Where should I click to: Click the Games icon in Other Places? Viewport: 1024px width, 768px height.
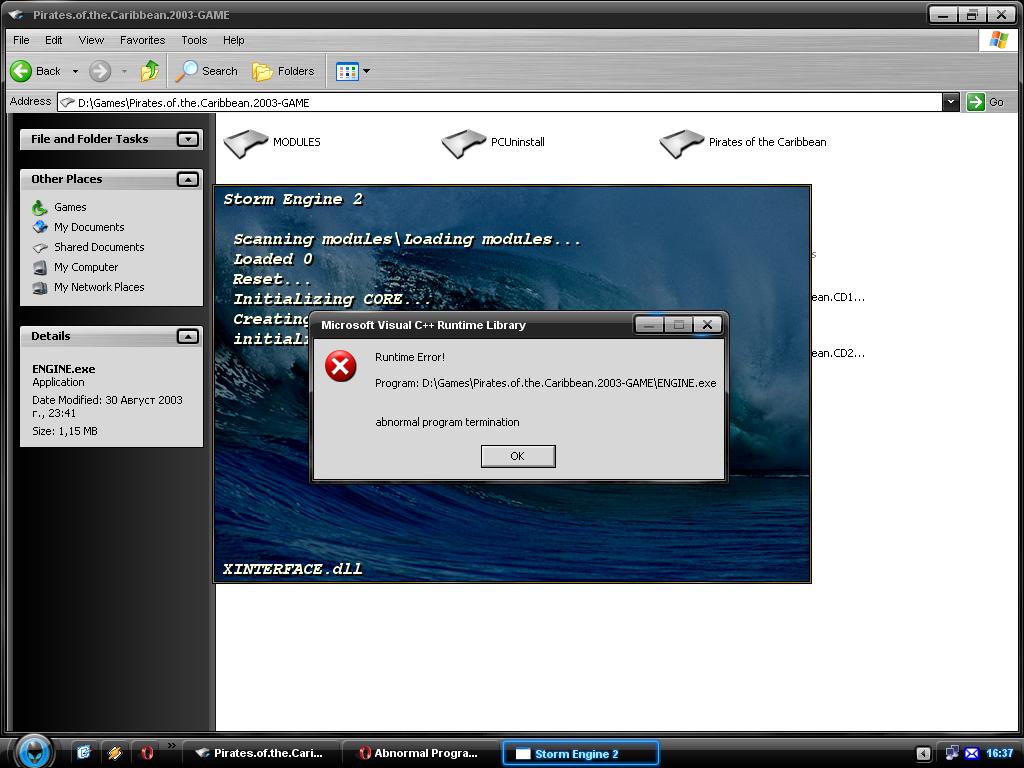(40, 207)
